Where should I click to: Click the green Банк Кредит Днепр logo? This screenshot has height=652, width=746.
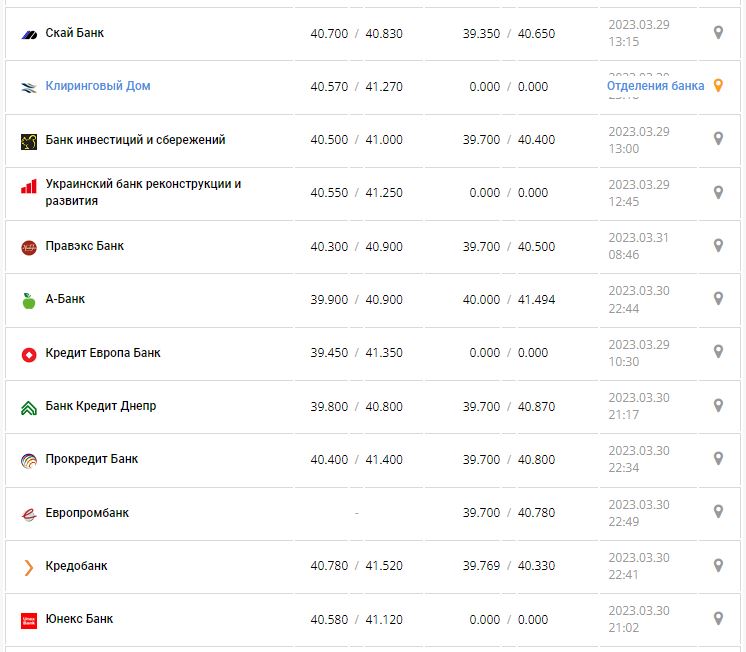tap(29, 407)
